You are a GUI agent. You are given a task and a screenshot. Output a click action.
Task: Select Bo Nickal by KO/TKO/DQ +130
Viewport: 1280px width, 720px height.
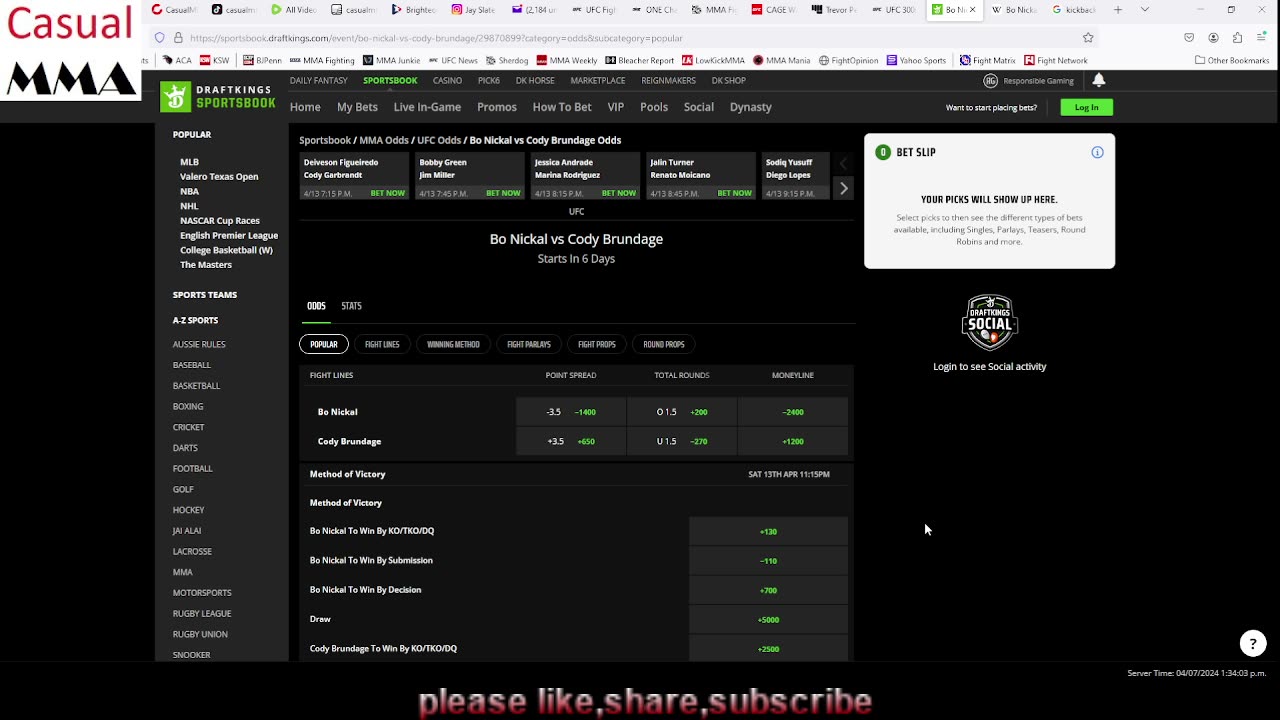pos(768,531)
